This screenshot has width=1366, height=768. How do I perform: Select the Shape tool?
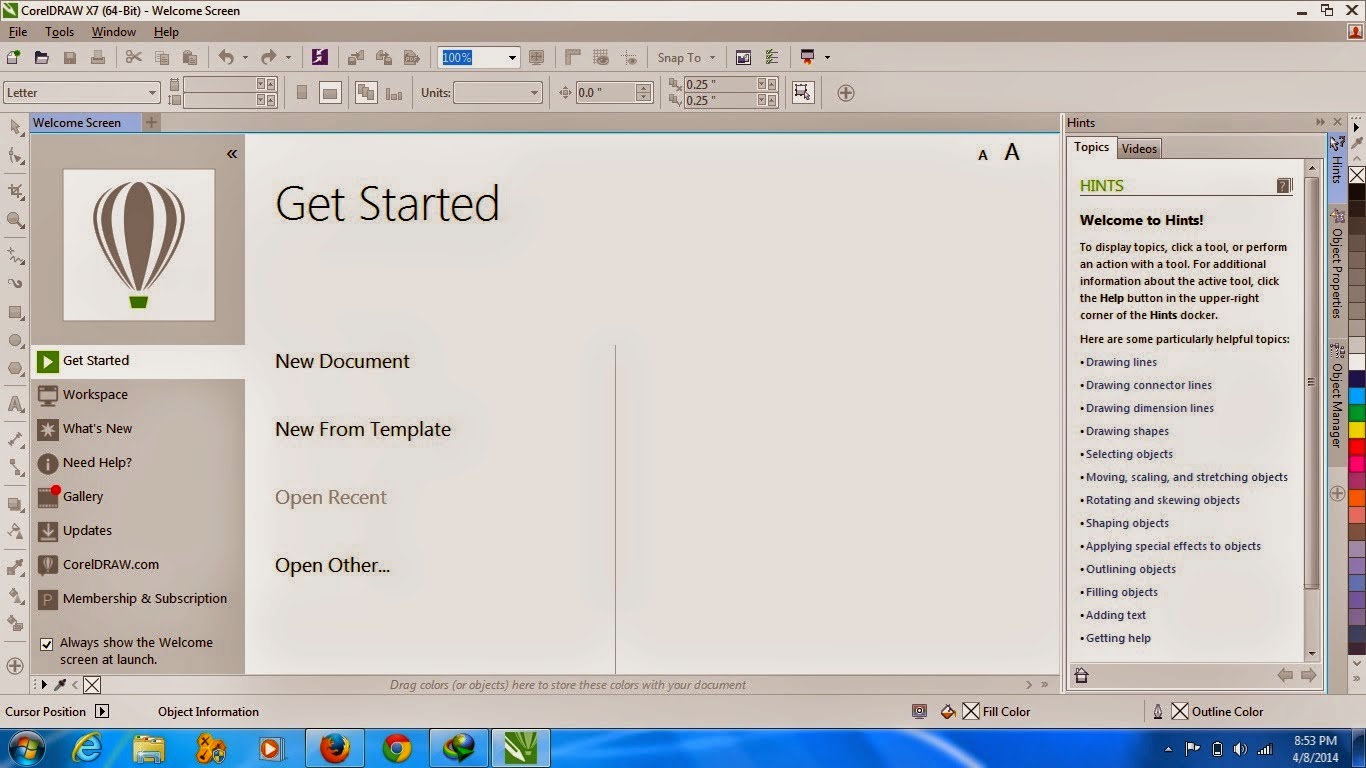pyautogui.click(x=14, y=156)
